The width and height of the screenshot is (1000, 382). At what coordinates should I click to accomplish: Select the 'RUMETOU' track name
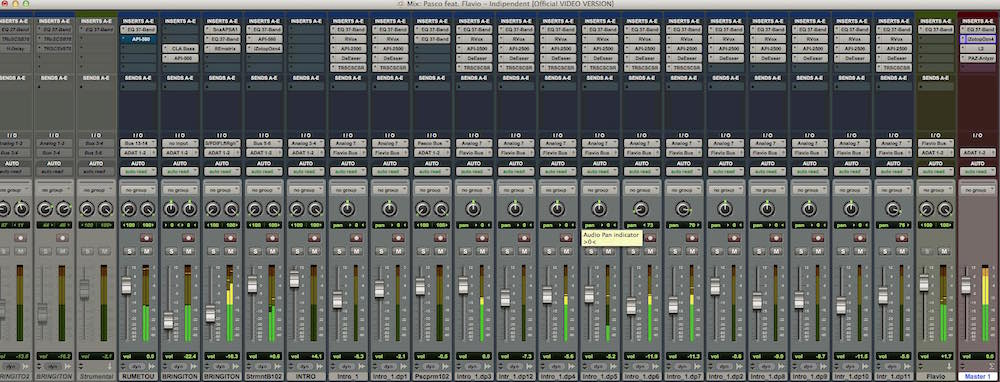138,376
